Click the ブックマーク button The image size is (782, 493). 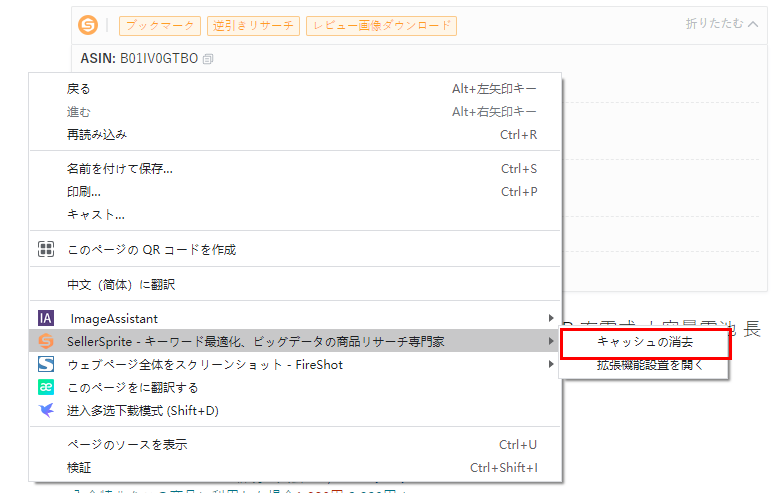pyautogui.click(x=160, y=25)
